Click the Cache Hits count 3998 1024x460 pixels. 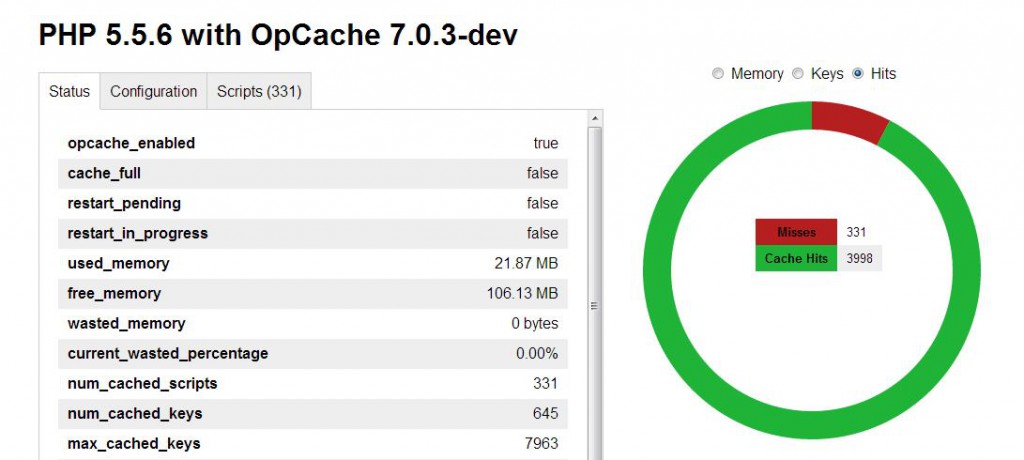859,258
